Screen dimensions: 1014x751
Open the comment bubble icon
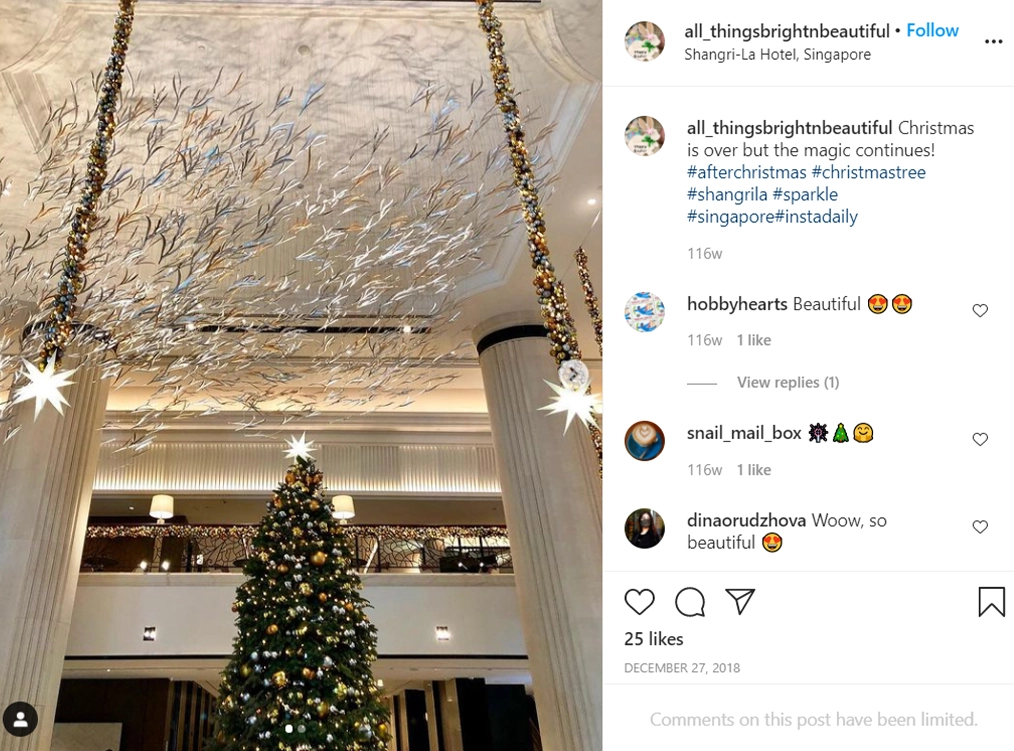pyautogui.click(x=689, y=602)
